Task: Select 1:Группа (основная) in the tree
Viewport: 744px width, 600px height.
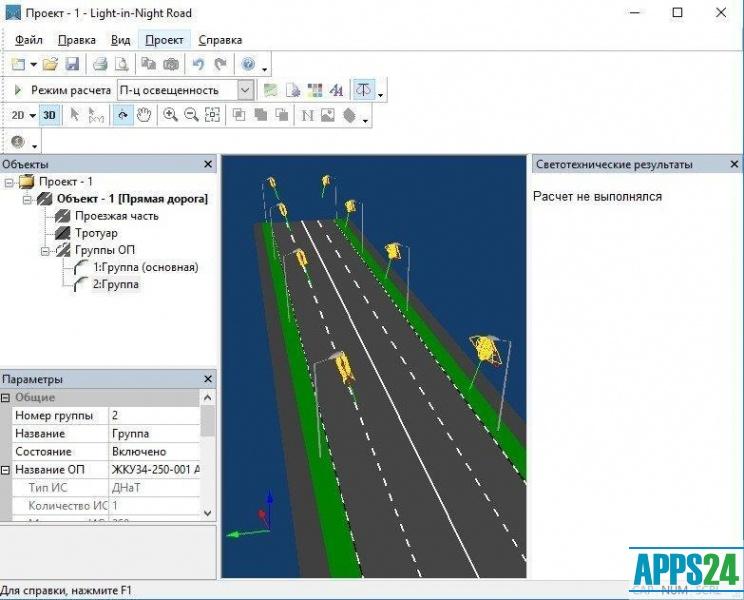Action: coord(145,268)
